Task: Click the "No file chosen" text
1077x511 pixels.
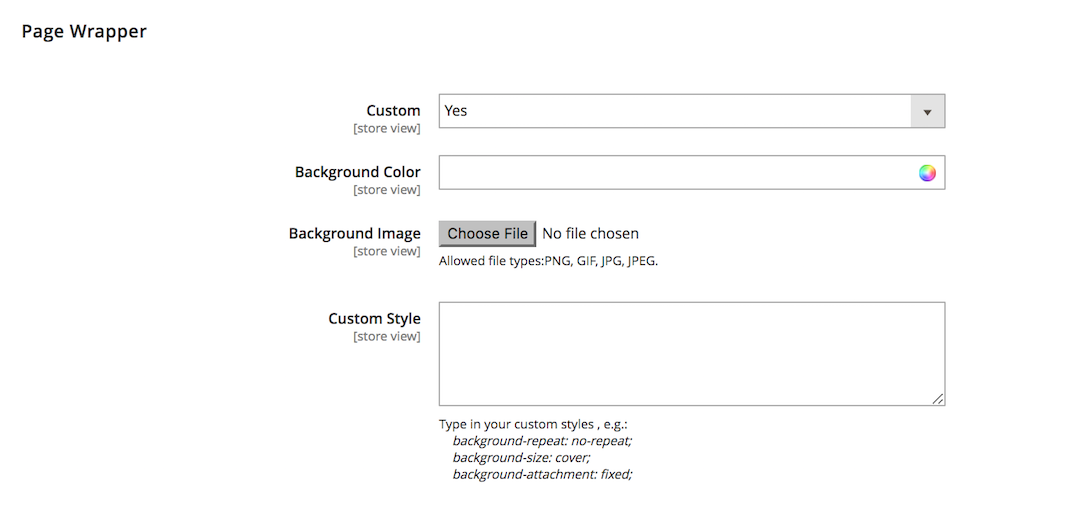Action: click(x=590, y=234)
